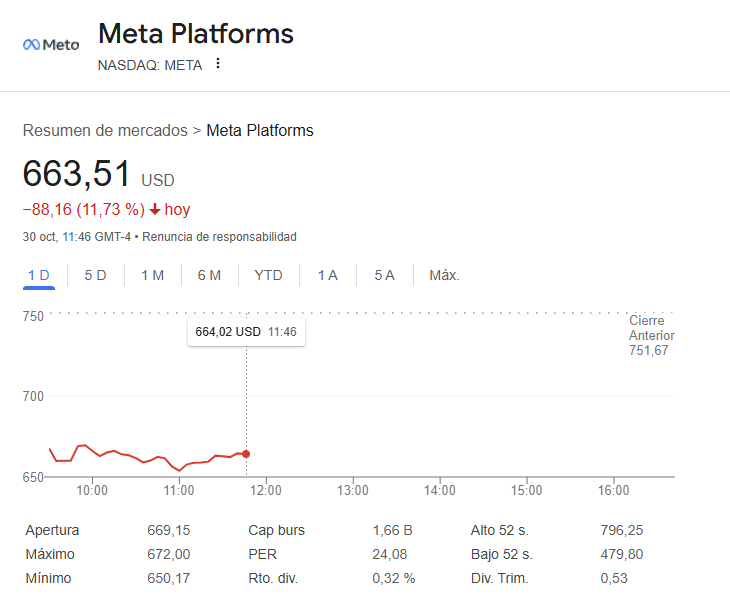Open the three-dot options menu

[x=218, y=64]
